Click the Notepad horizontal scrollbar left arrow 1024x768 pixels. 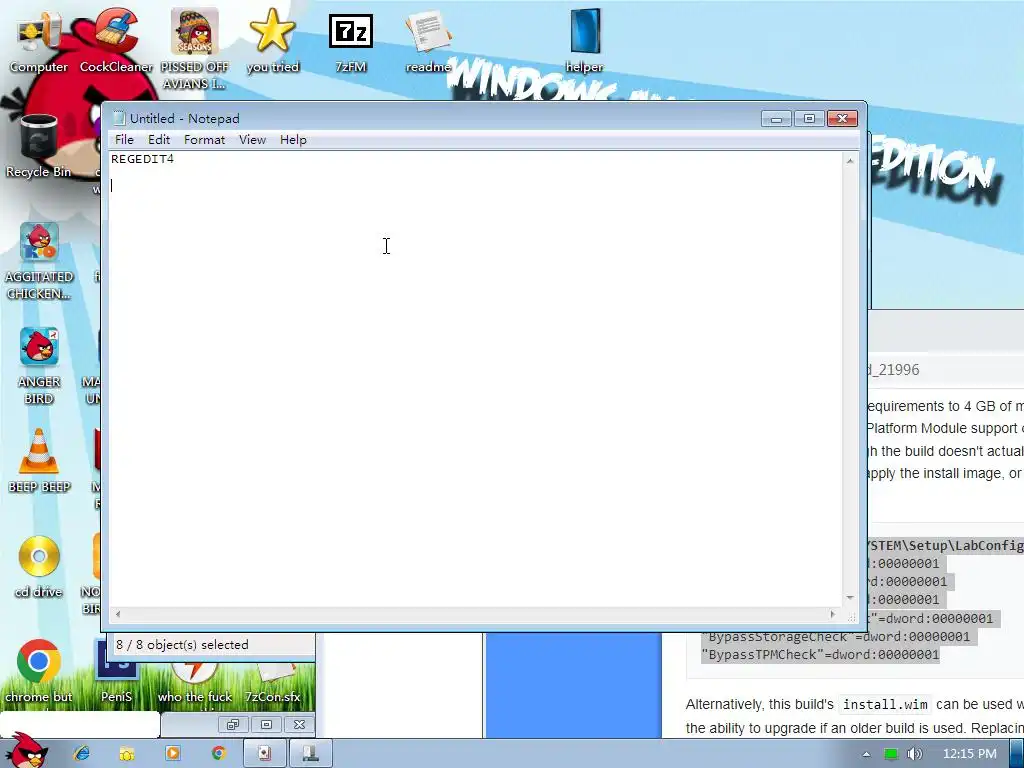pos(118,614)
